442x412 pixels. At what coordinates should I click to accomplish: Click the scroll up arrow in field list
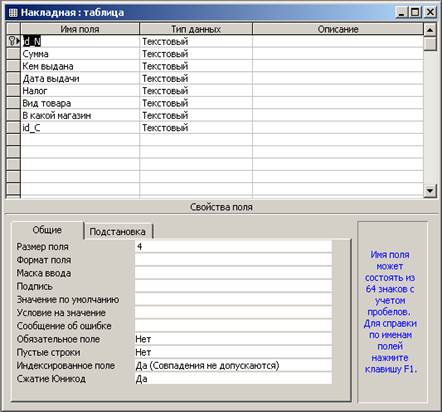pyautogui.click(x=430, y=30)
